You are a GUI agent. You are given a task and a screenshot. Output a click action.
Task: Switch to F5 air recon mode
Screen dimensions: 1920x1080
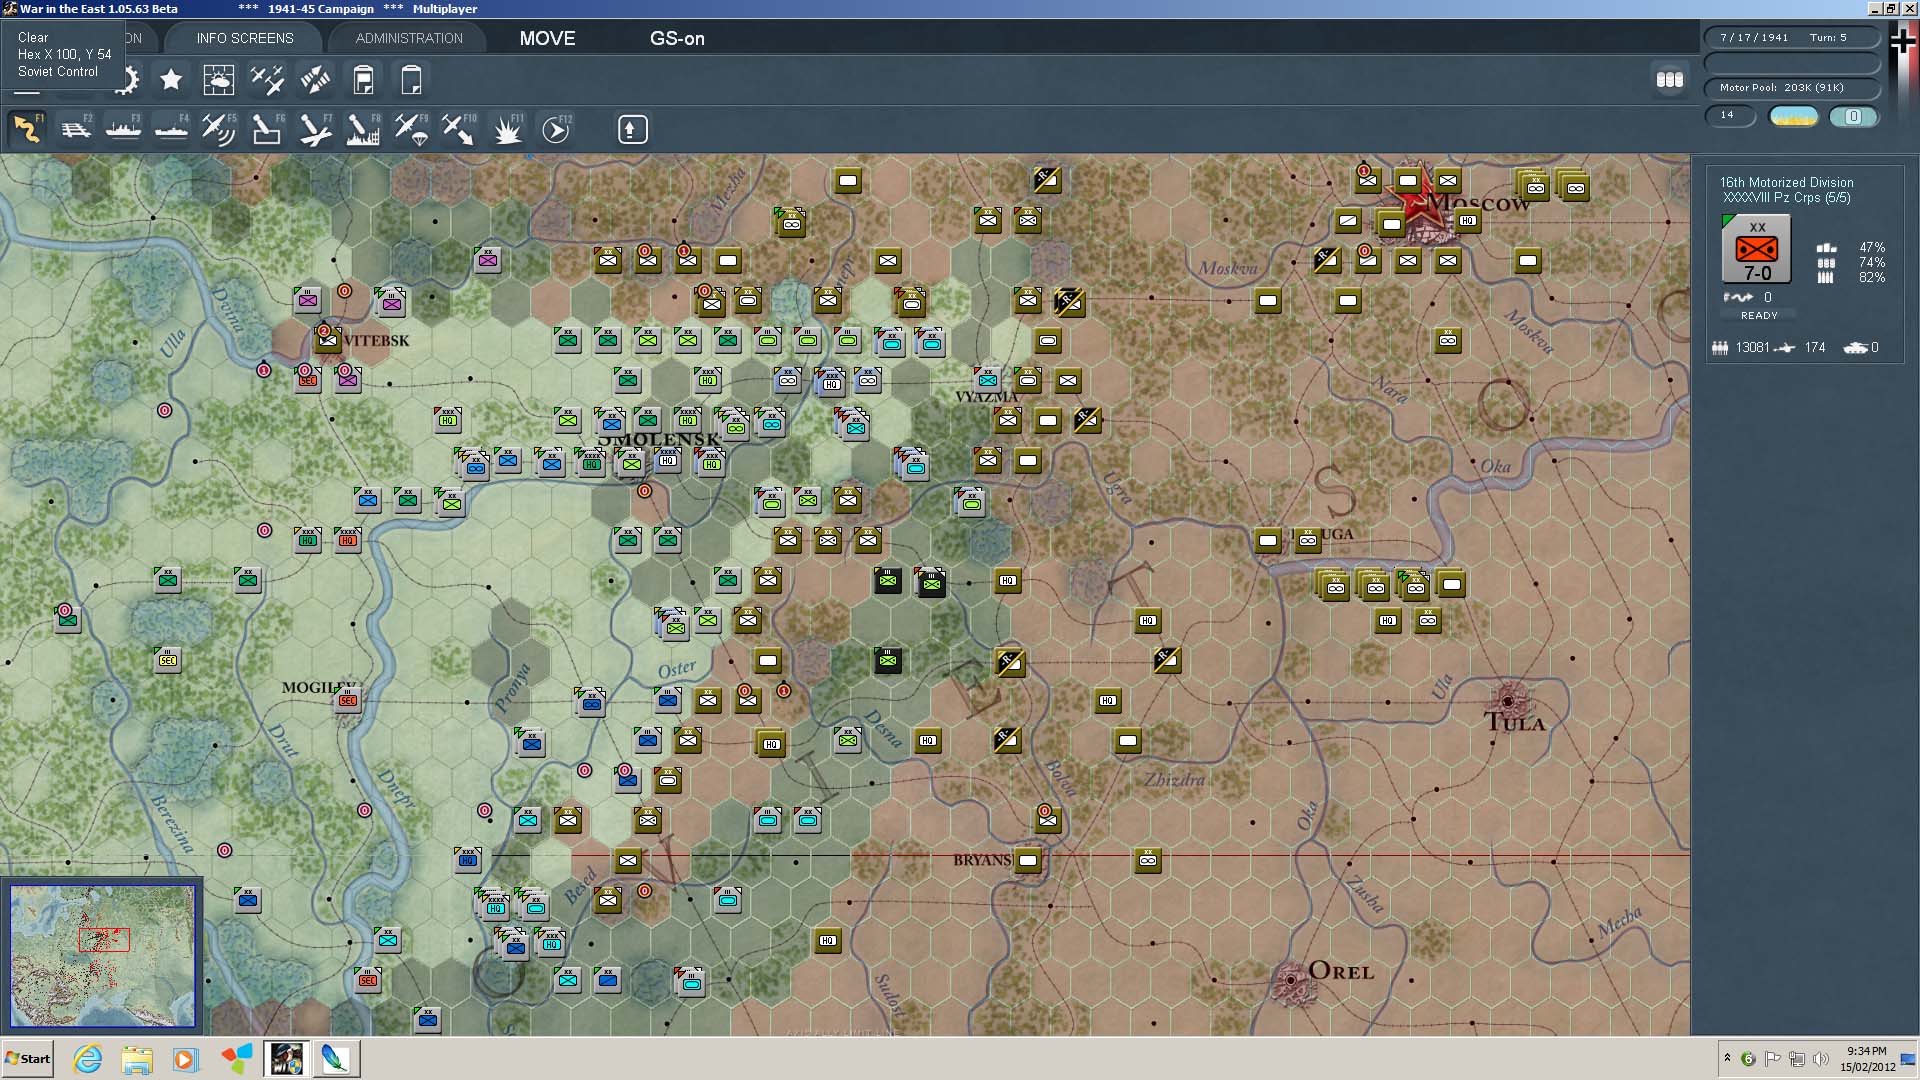click(219, 129)
